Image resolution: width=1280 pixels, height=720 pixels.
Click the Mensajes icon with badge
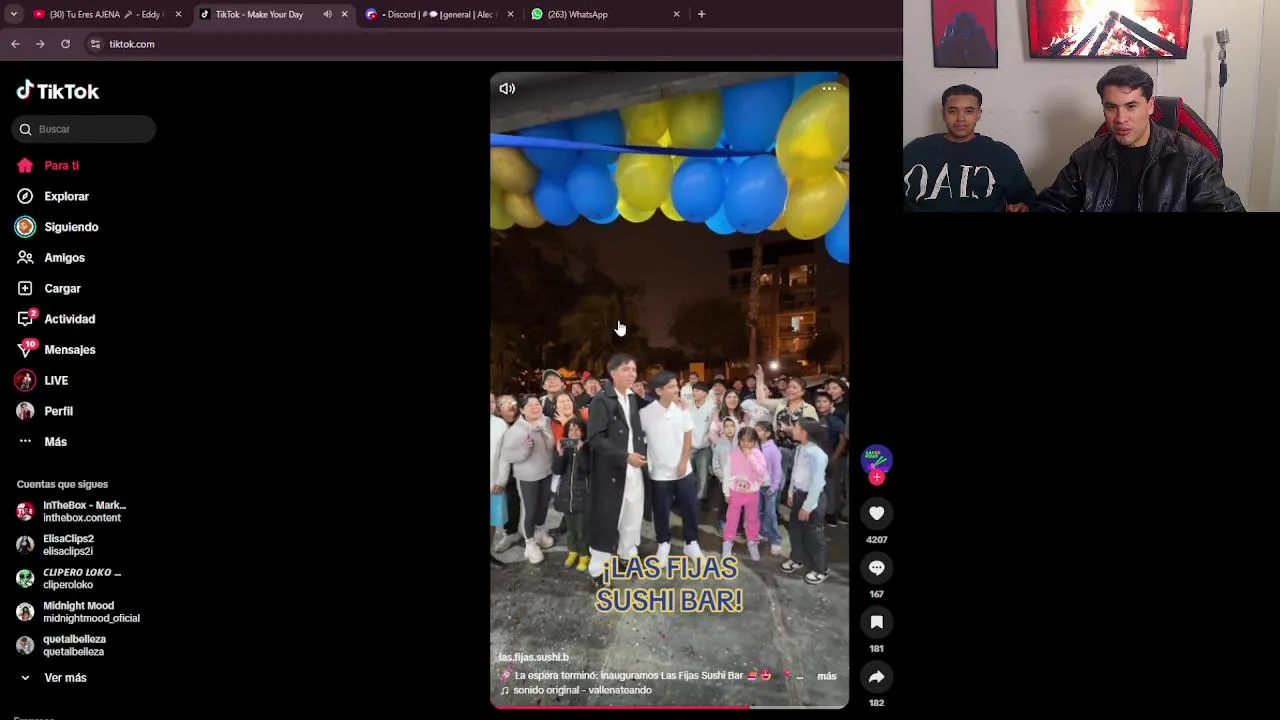point(26,350)
